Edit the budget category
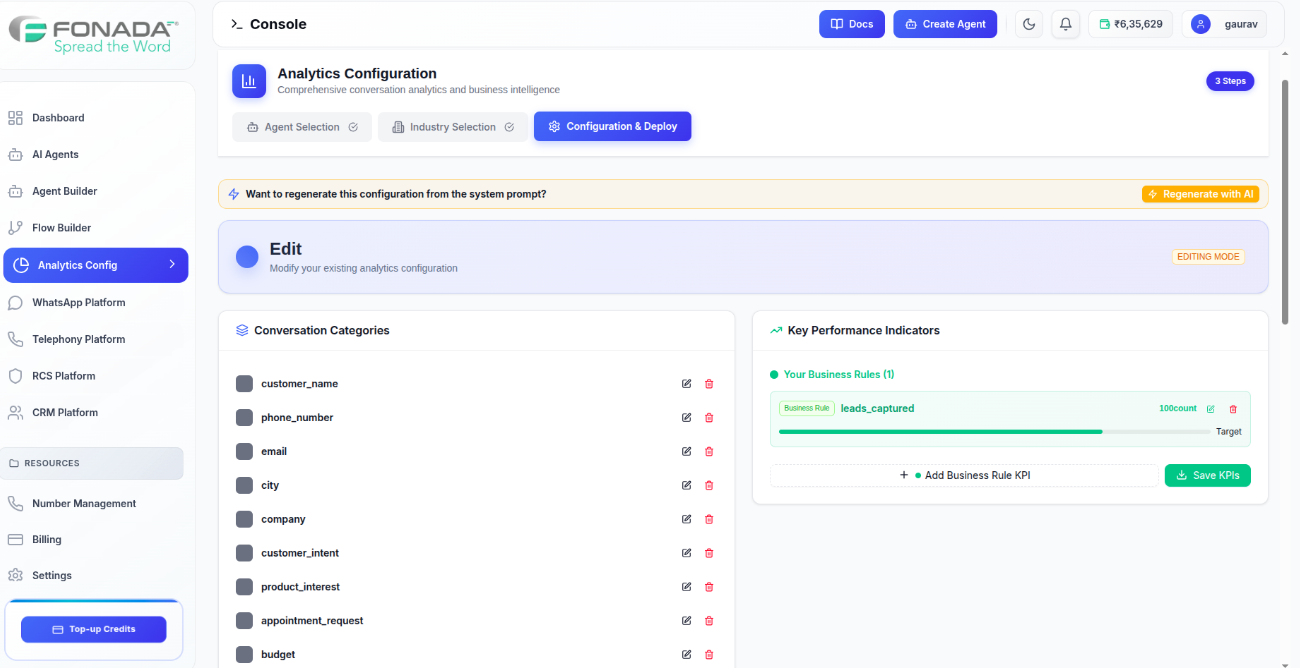The height and width of the screenshot is (668, 1300). 686,655
